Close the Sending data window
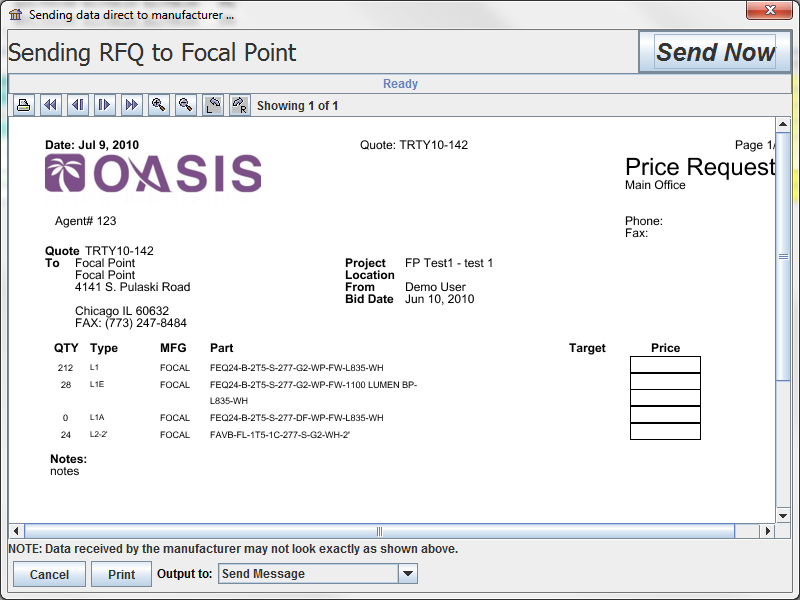800x600 pixels. coord(770,10)
